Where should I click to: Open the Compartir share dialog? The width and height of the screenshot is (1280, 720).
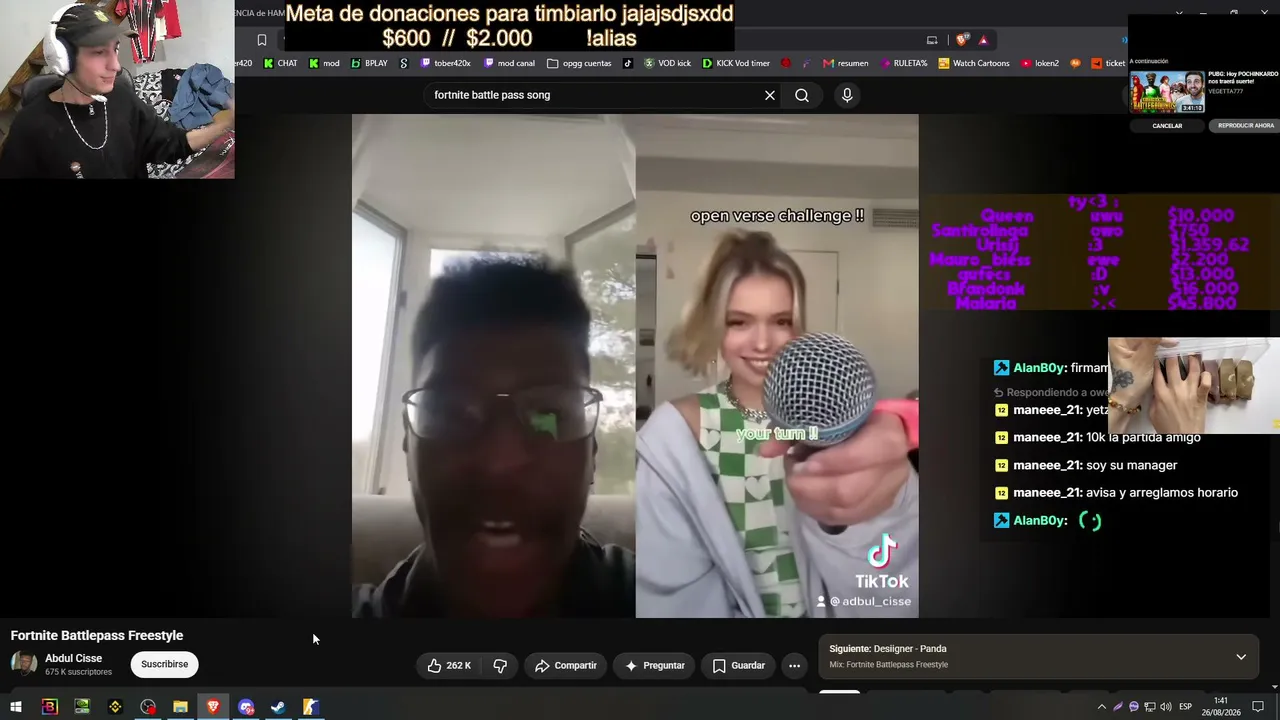pyautogui.click(x=566, y=665)
